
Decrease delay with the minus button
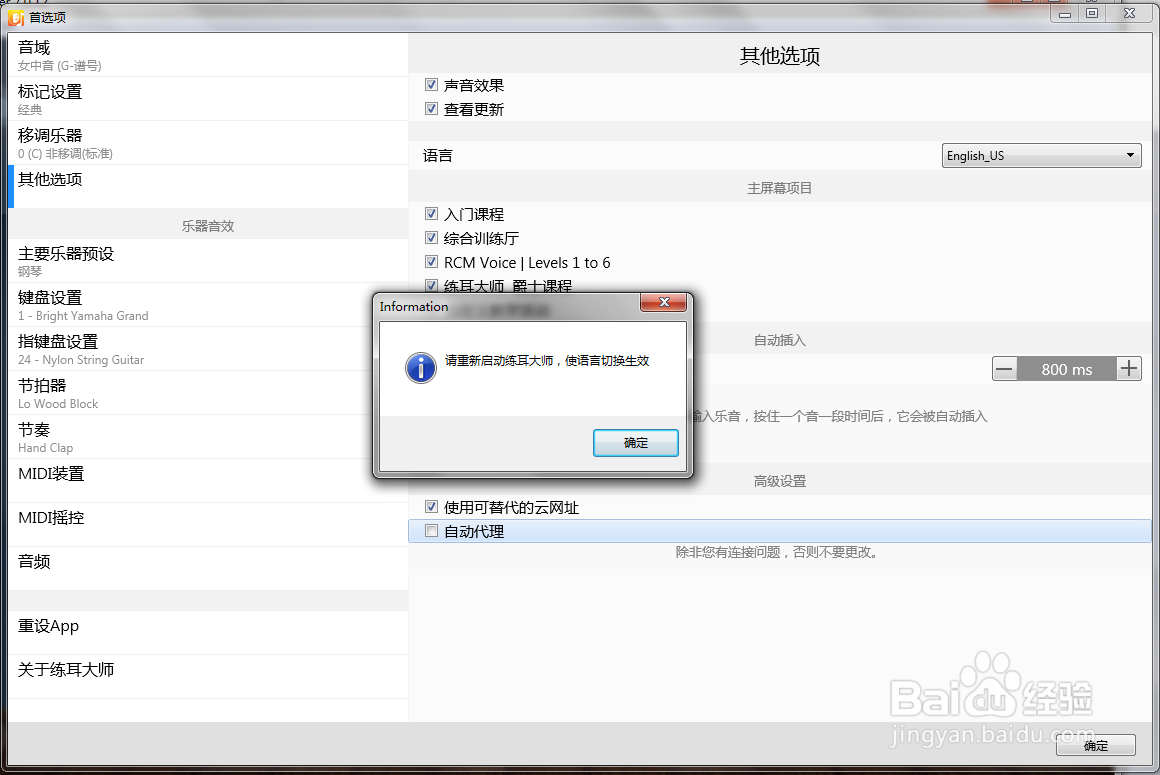click(x=1004, y=368)
